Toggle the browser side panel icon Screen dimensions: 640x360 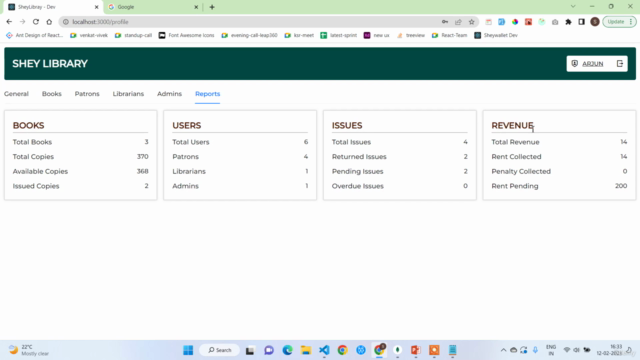[x=582, y=22]
